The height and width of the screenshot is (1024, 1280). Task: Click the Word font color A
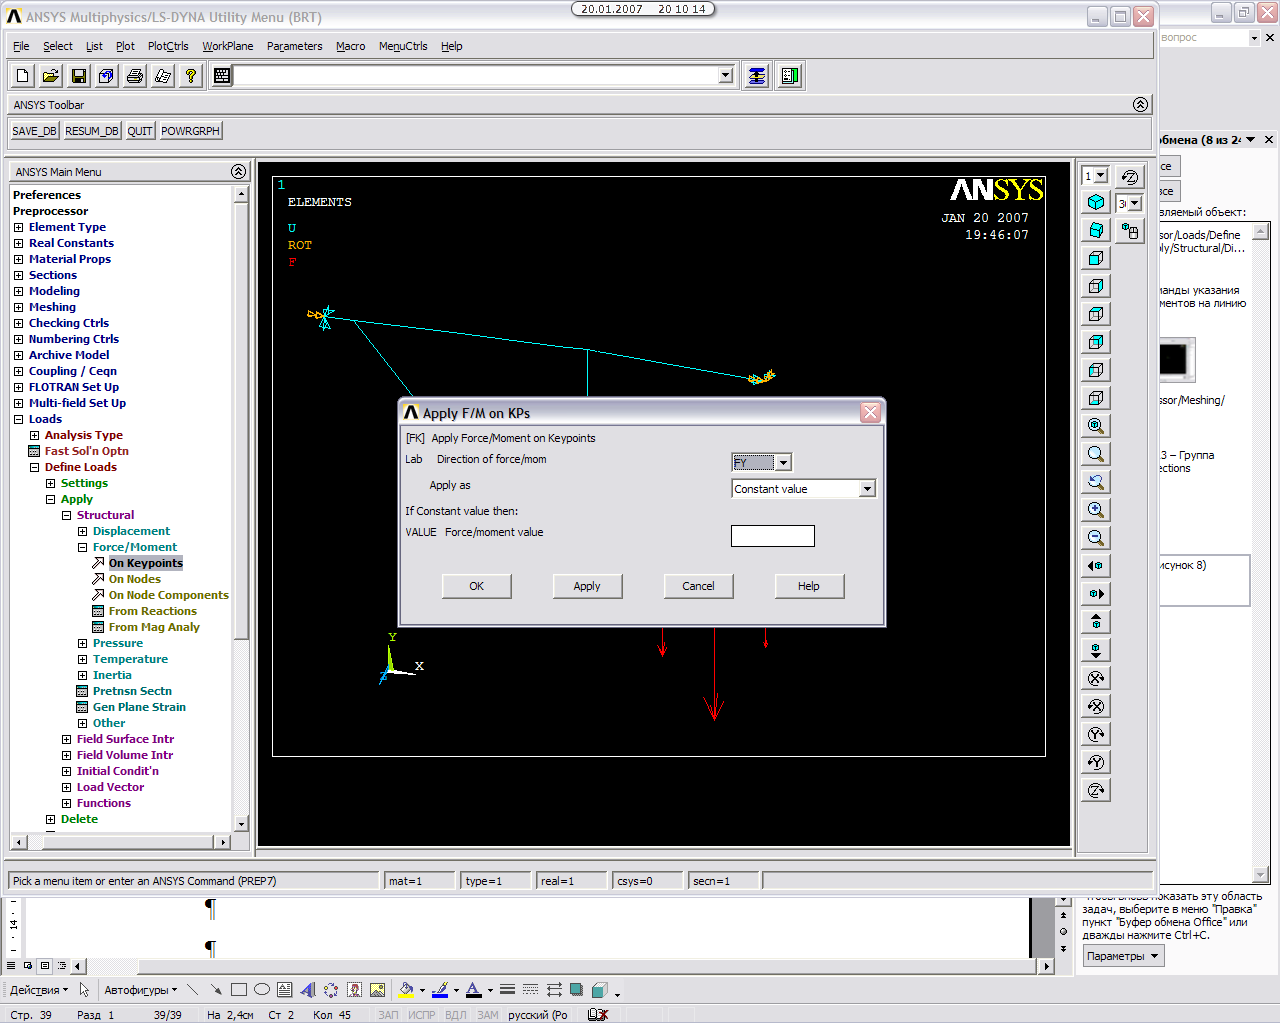pyautogui.click(x=474, y=990)
